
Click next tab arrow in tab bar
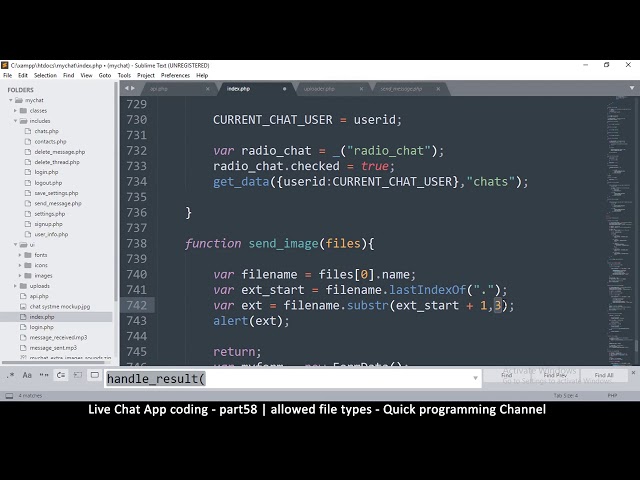click(x=133, y=88)
